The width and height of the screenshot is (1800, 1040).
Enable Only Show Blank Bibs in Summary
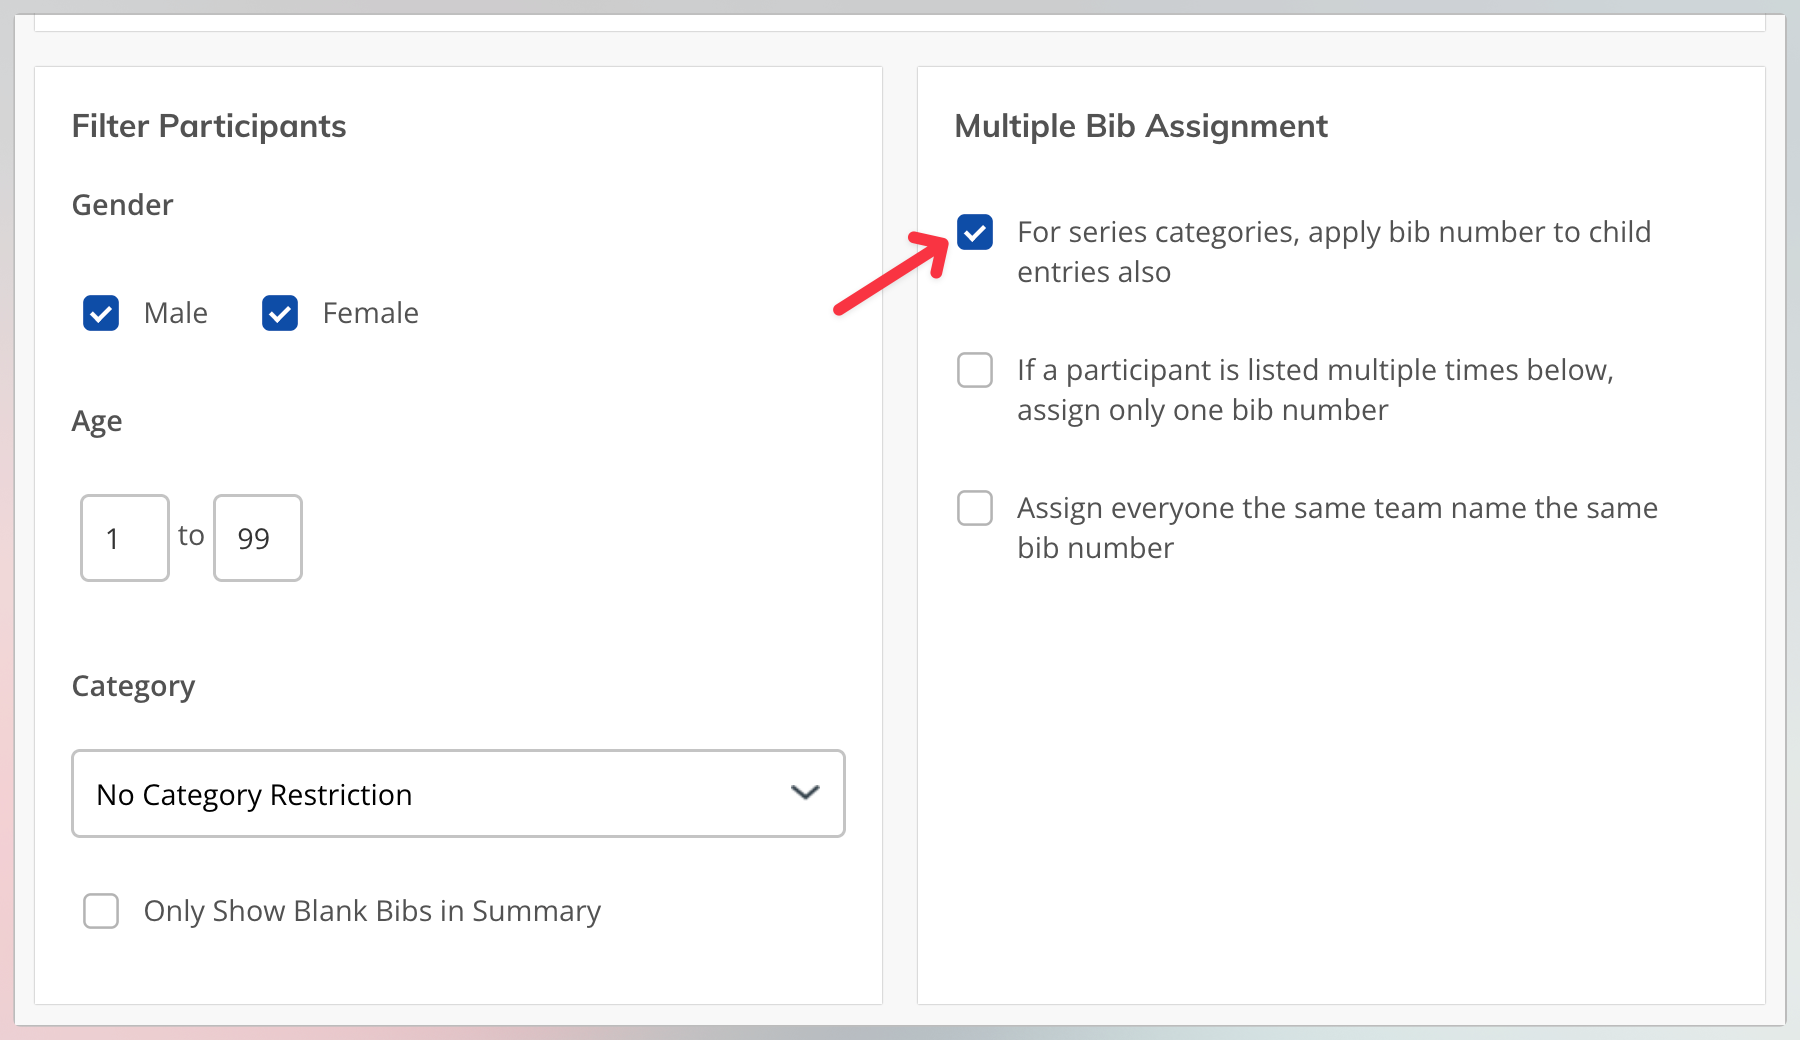click(x=100, y=911)
